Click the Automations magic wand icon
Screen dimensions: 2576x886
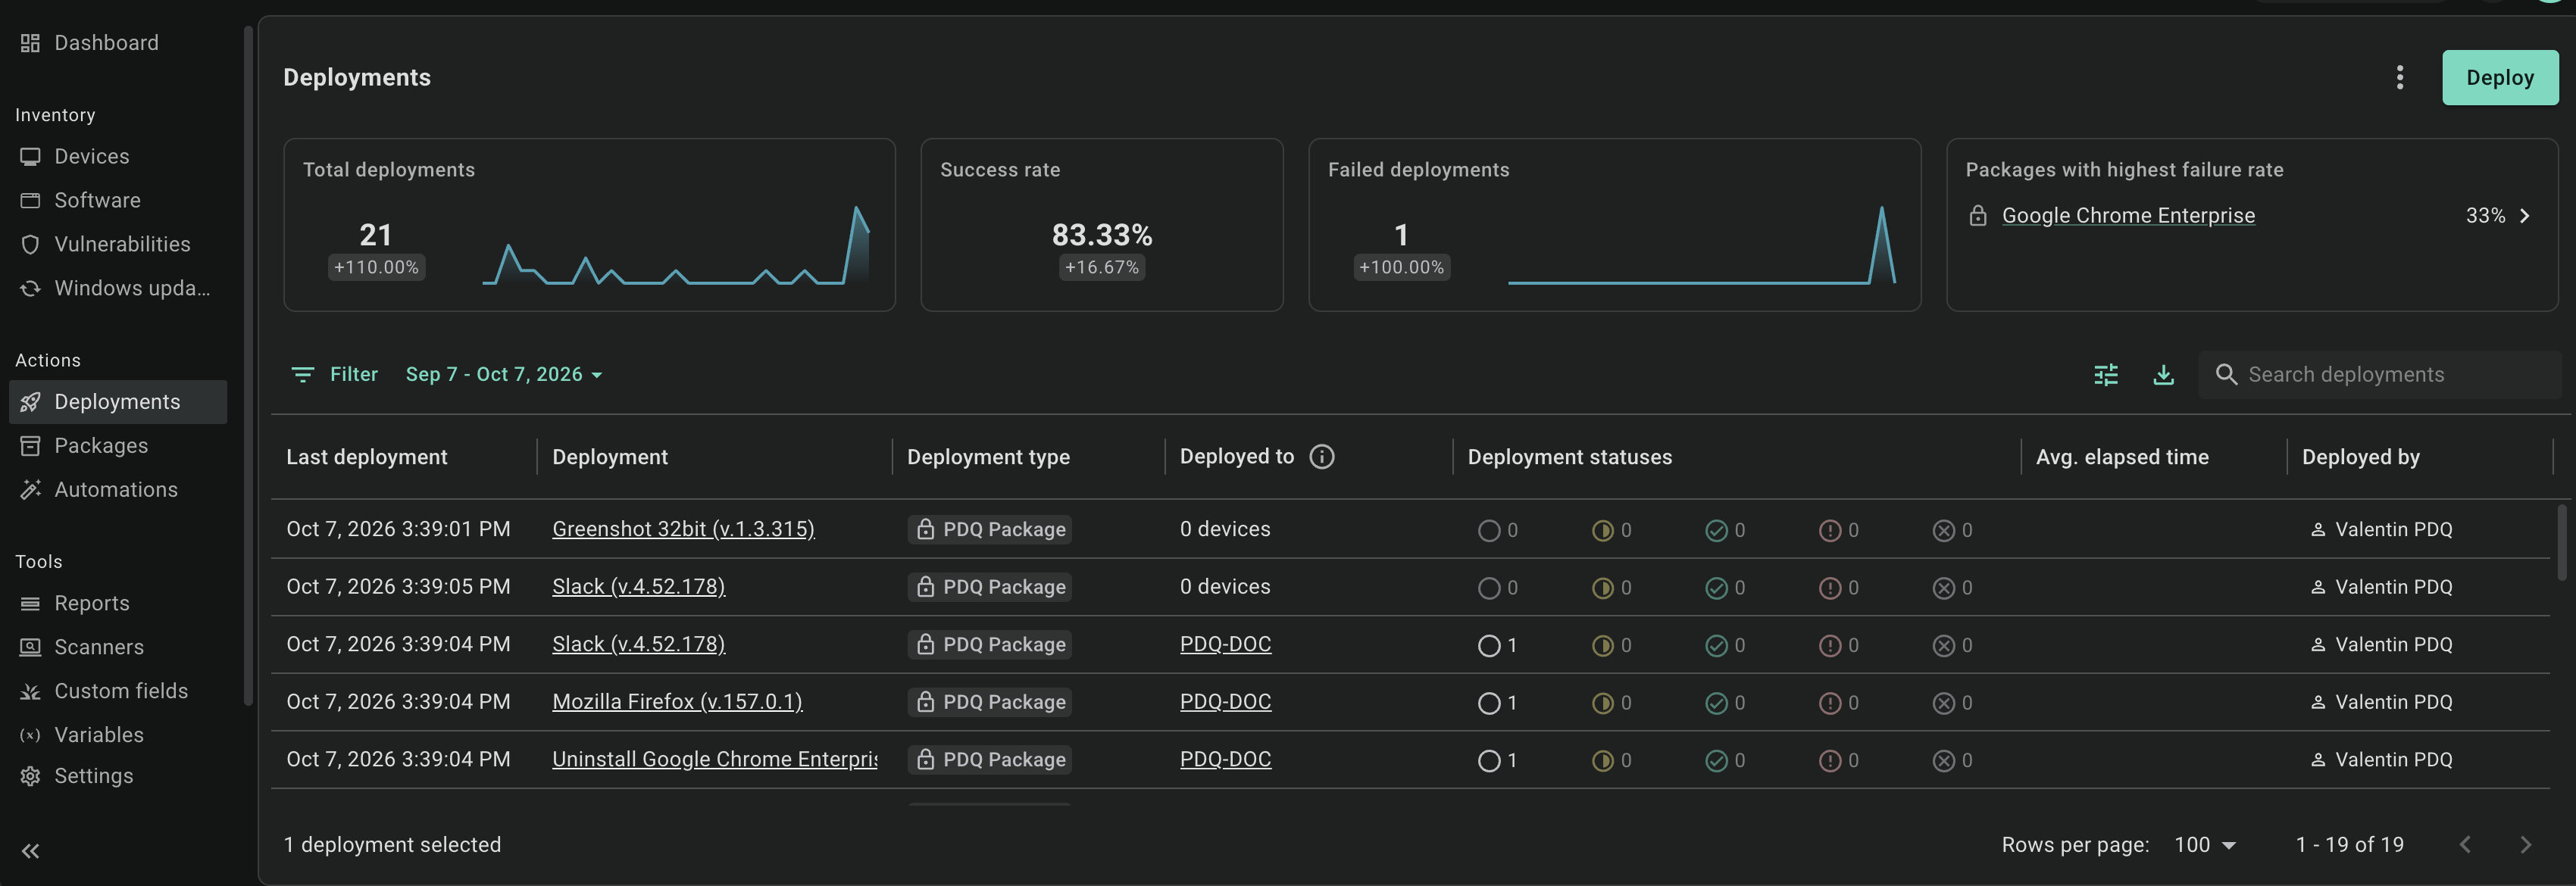pyautogui.click(x=30, y=490)
